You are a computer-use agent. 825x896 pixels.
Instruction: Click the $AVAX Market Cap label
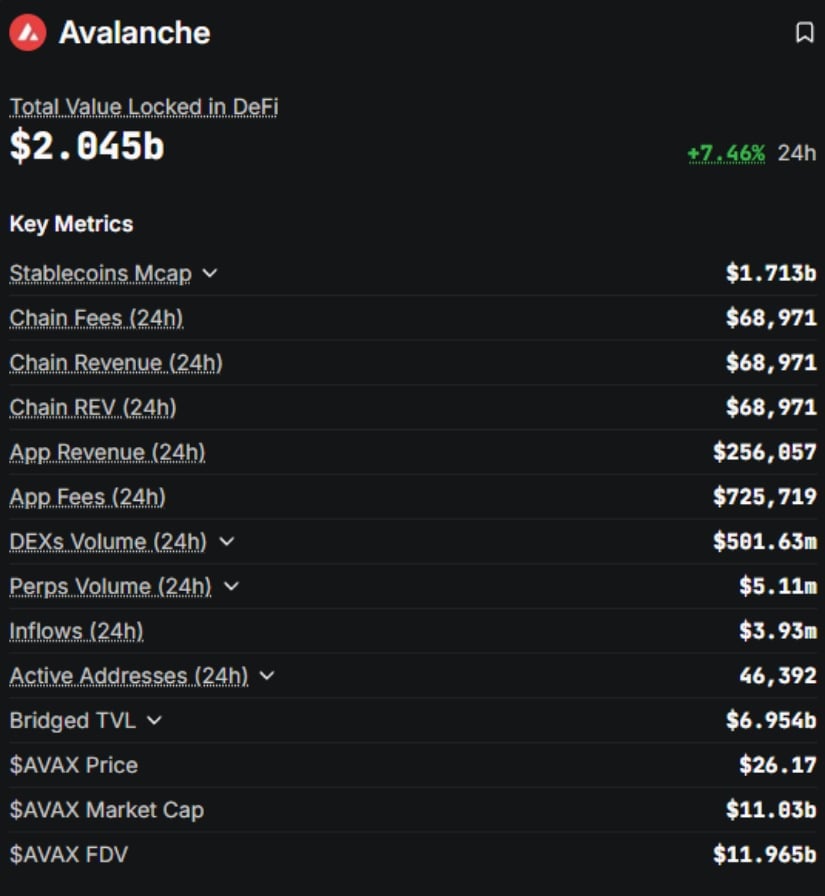(x=107, y=810)
